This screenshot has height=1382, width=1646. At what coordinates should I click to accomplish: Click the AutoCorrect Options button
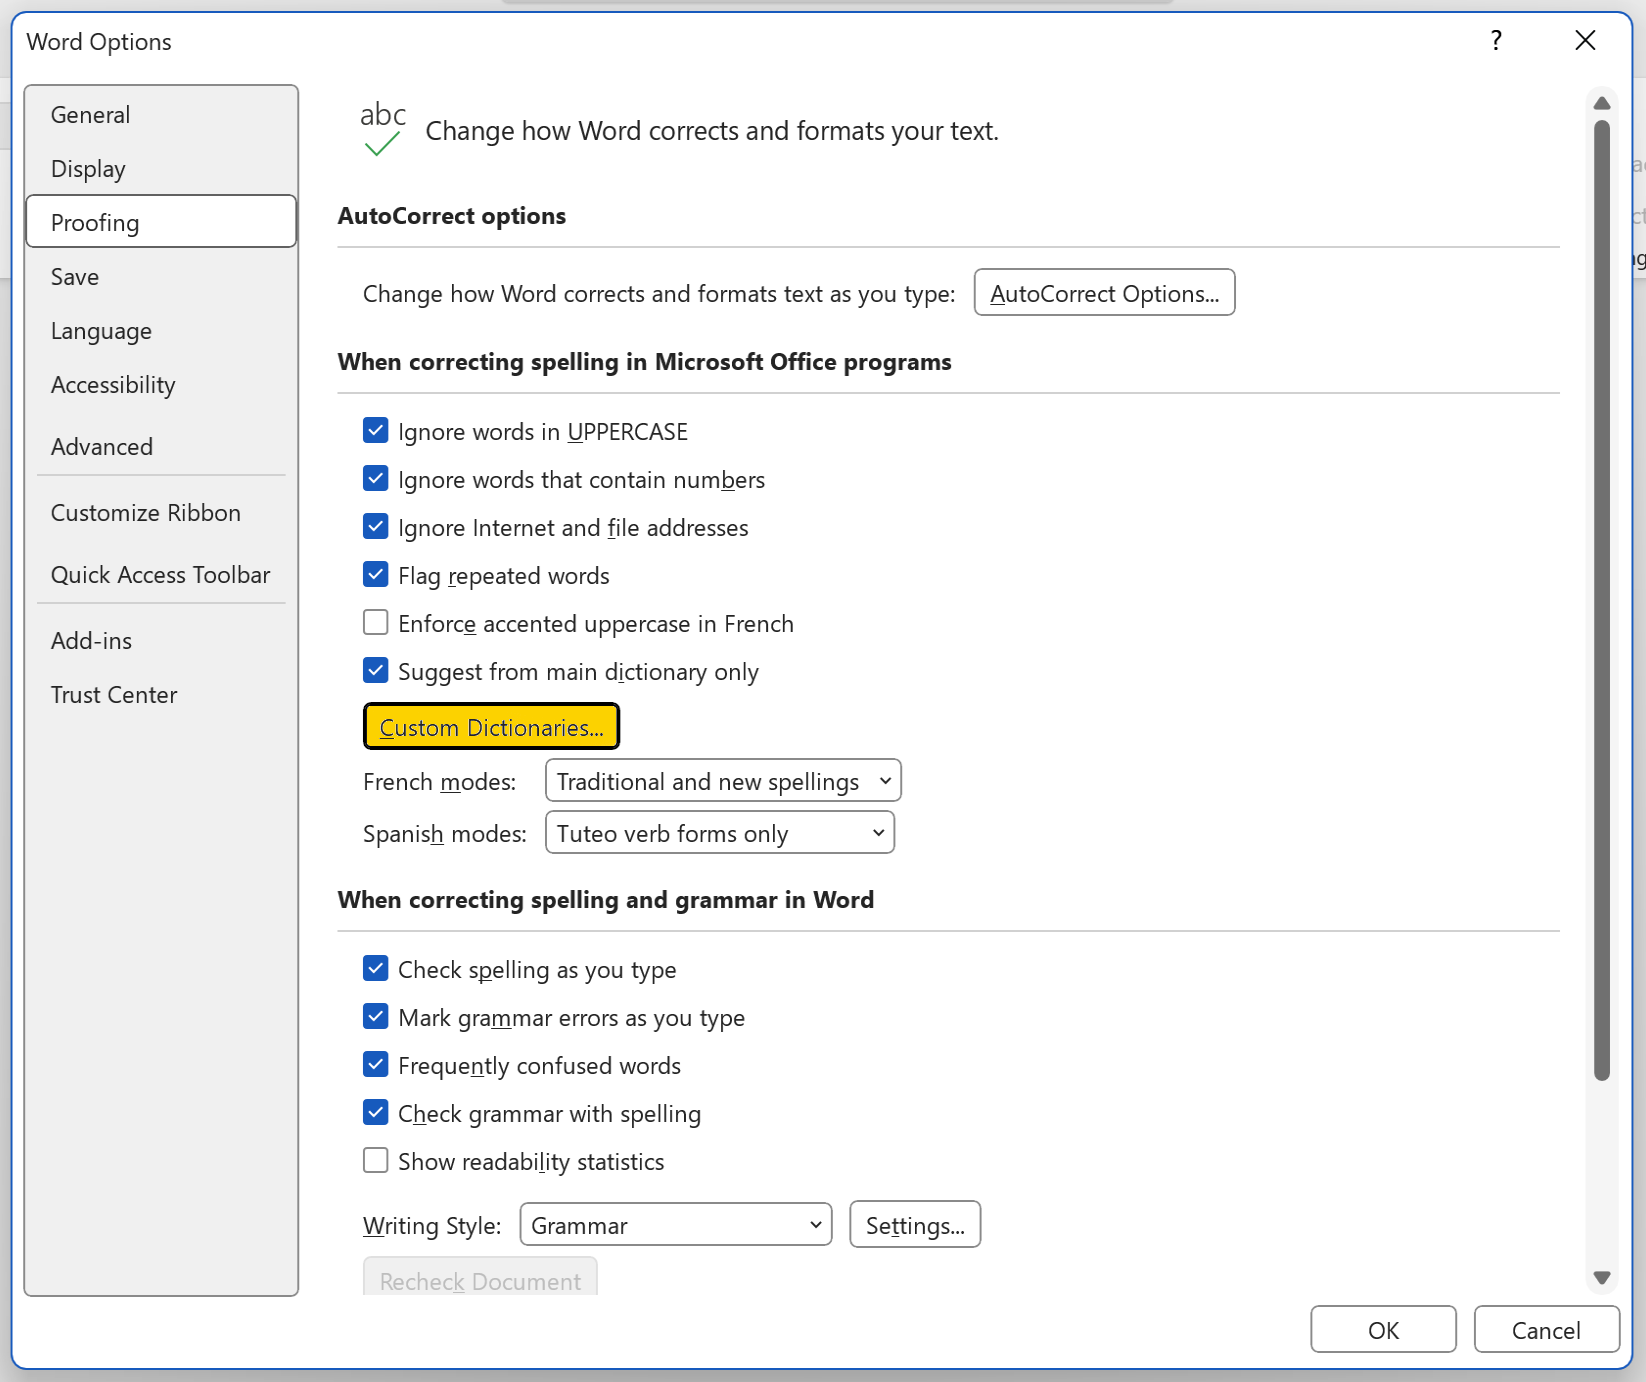[1104, 293]
